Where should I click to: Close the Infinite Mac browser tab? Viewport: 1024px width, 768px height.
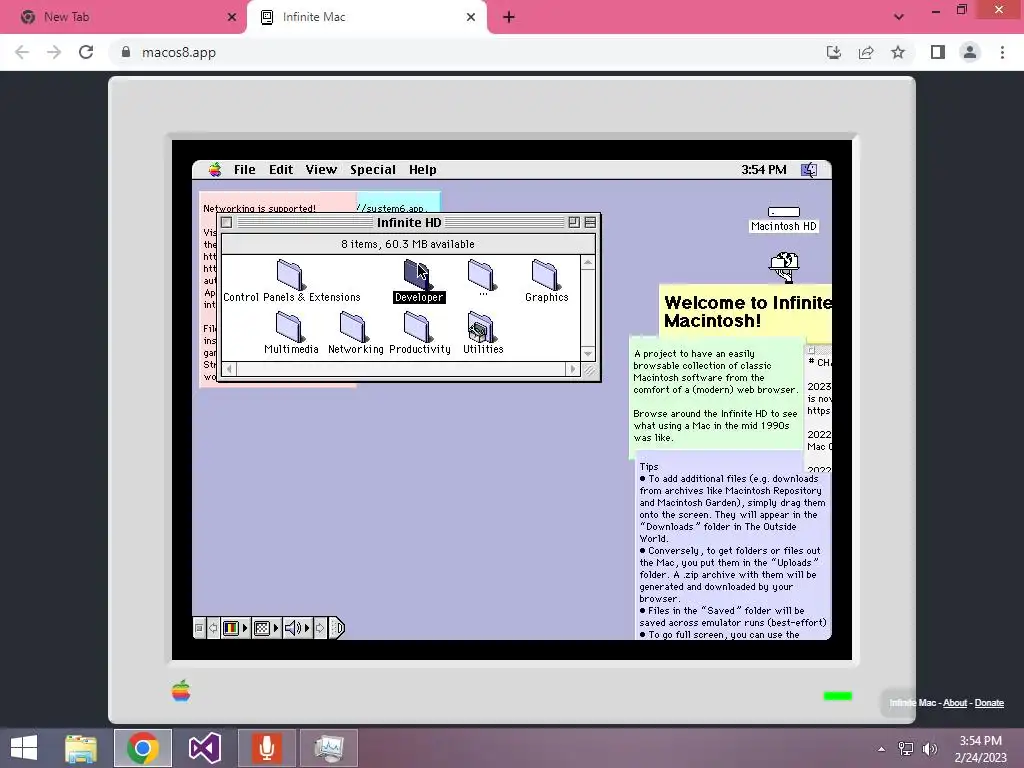coord(471,17)
